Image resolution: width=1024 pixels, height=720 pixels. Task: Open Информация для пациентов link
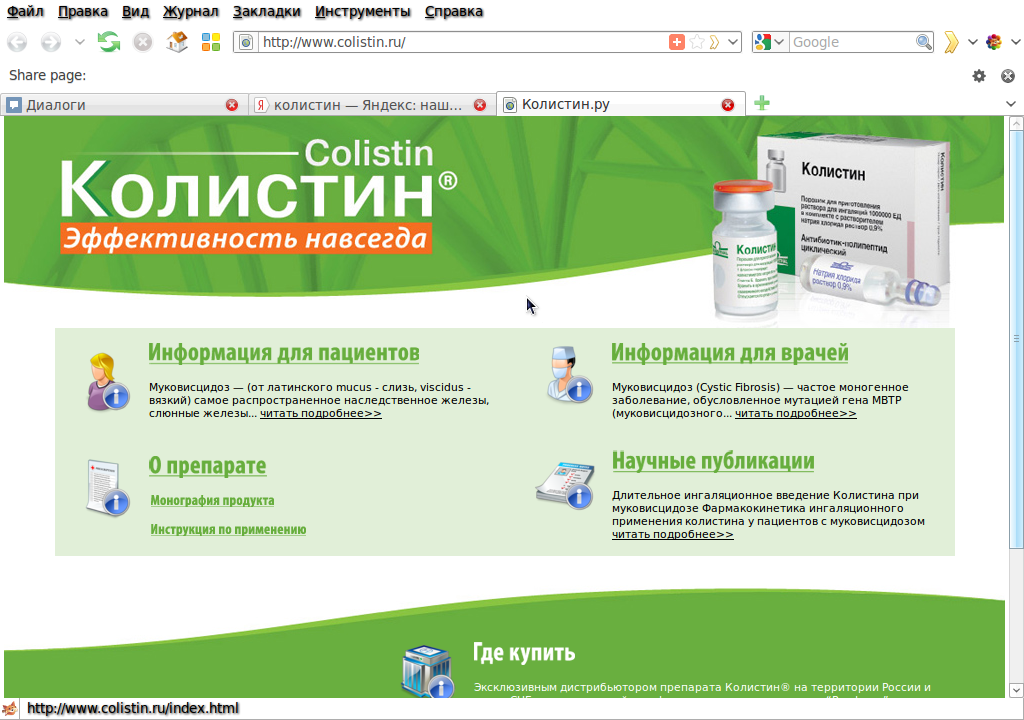click(x=283, y=352)
